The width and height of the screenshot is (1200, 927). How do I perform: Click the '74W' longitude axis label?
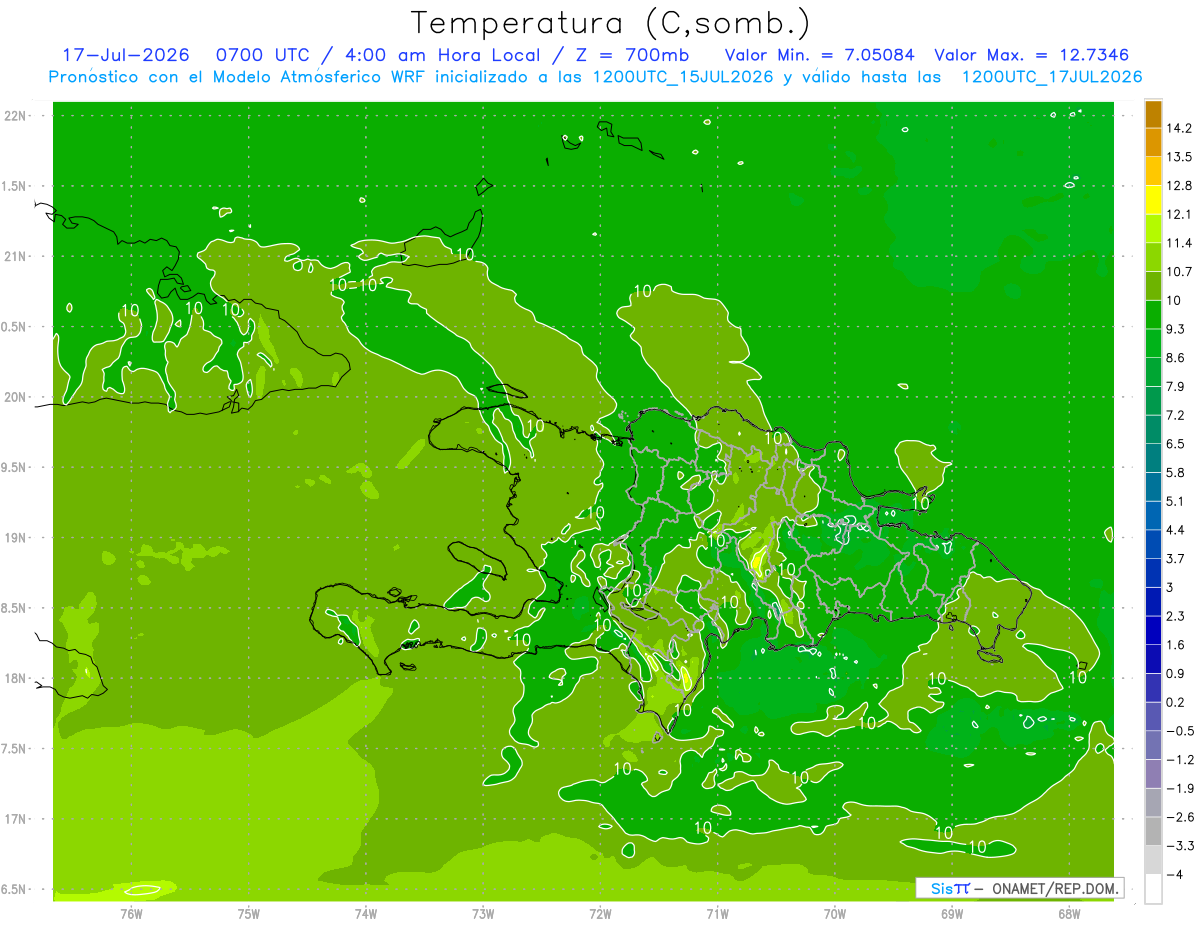pos(366,914)
